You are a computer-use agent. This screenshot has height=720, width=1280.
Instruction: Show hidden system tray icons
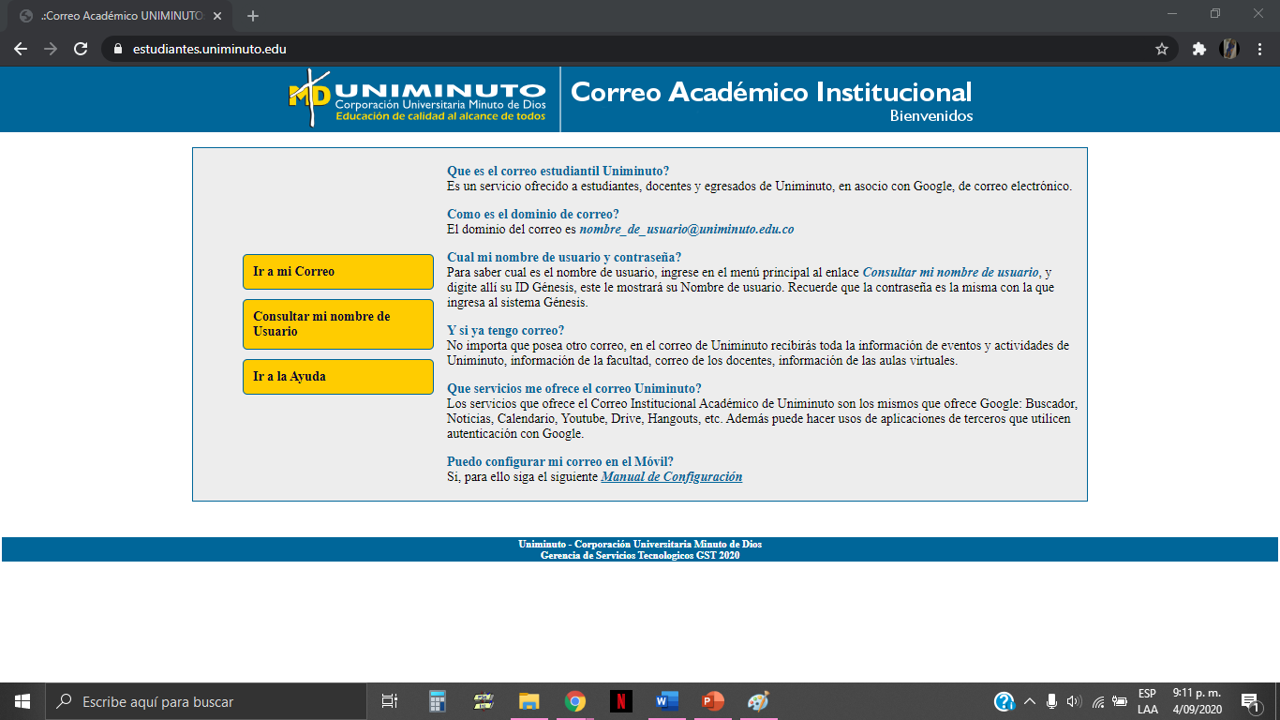click(x=1029, y=701)
